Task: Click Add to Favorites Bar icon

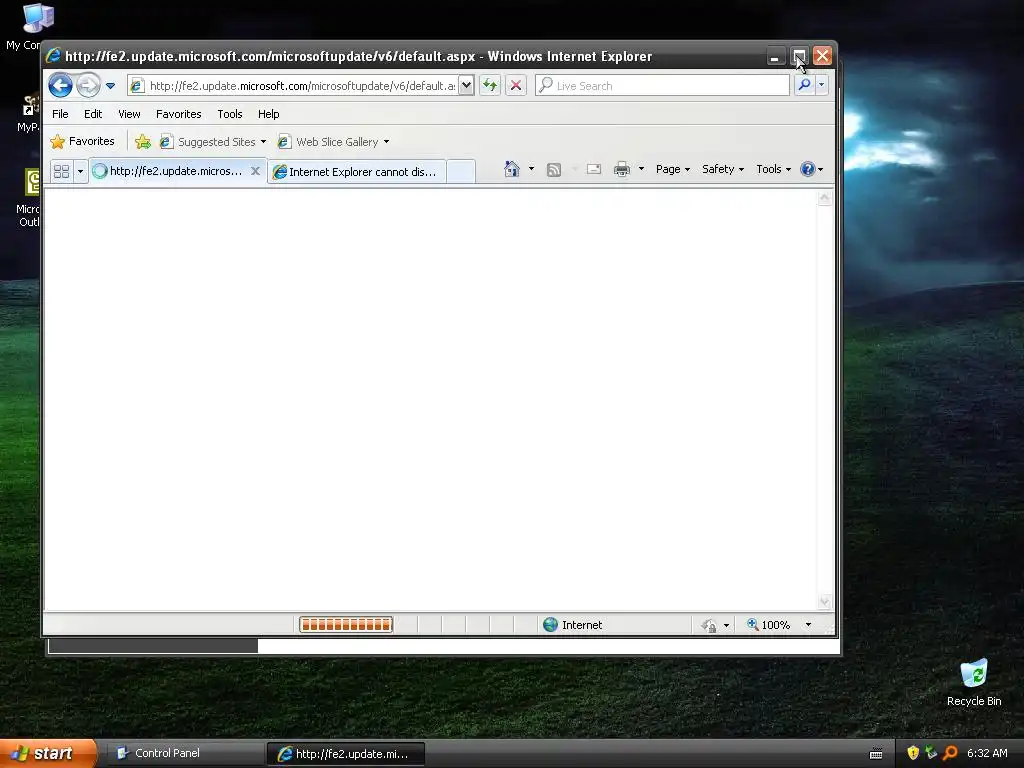Action: pos(142,141)
